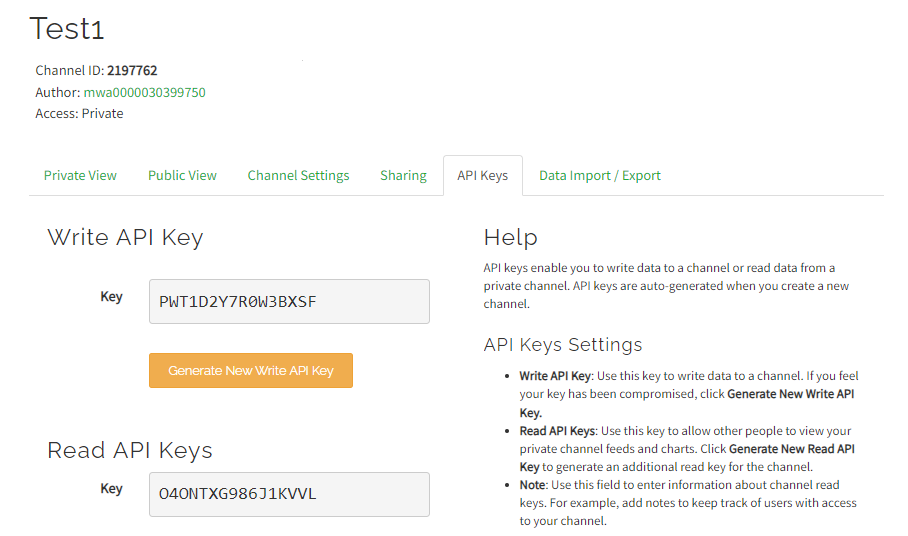Viewport: 908px width, 536px height.
Task: Click the Read API Keys section heading
Action: (130, 450)
